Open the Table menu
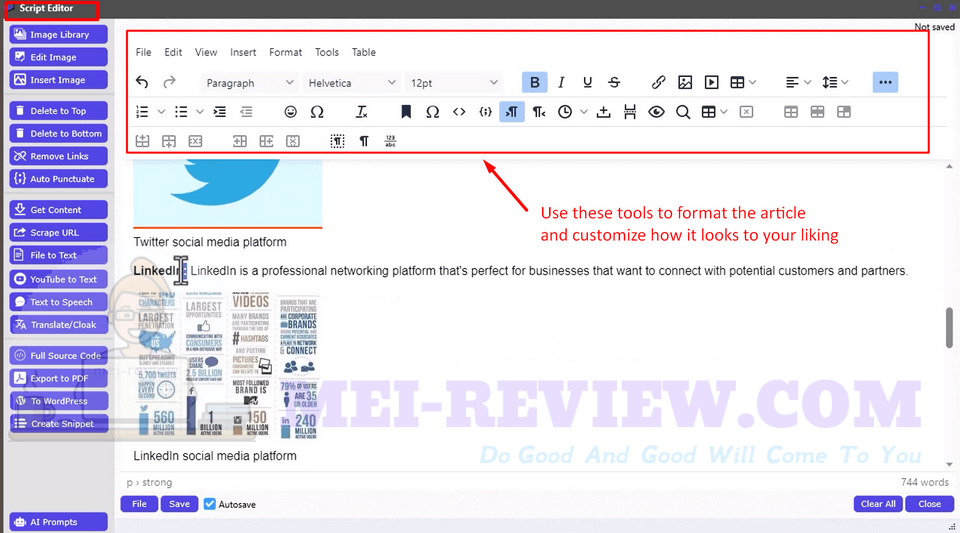The width and height of the screenshot is (960, 533). 364,53
